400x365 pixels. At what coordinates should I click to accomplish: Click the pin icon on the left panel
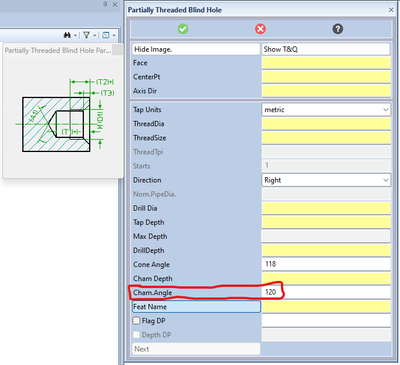[105, 4]
